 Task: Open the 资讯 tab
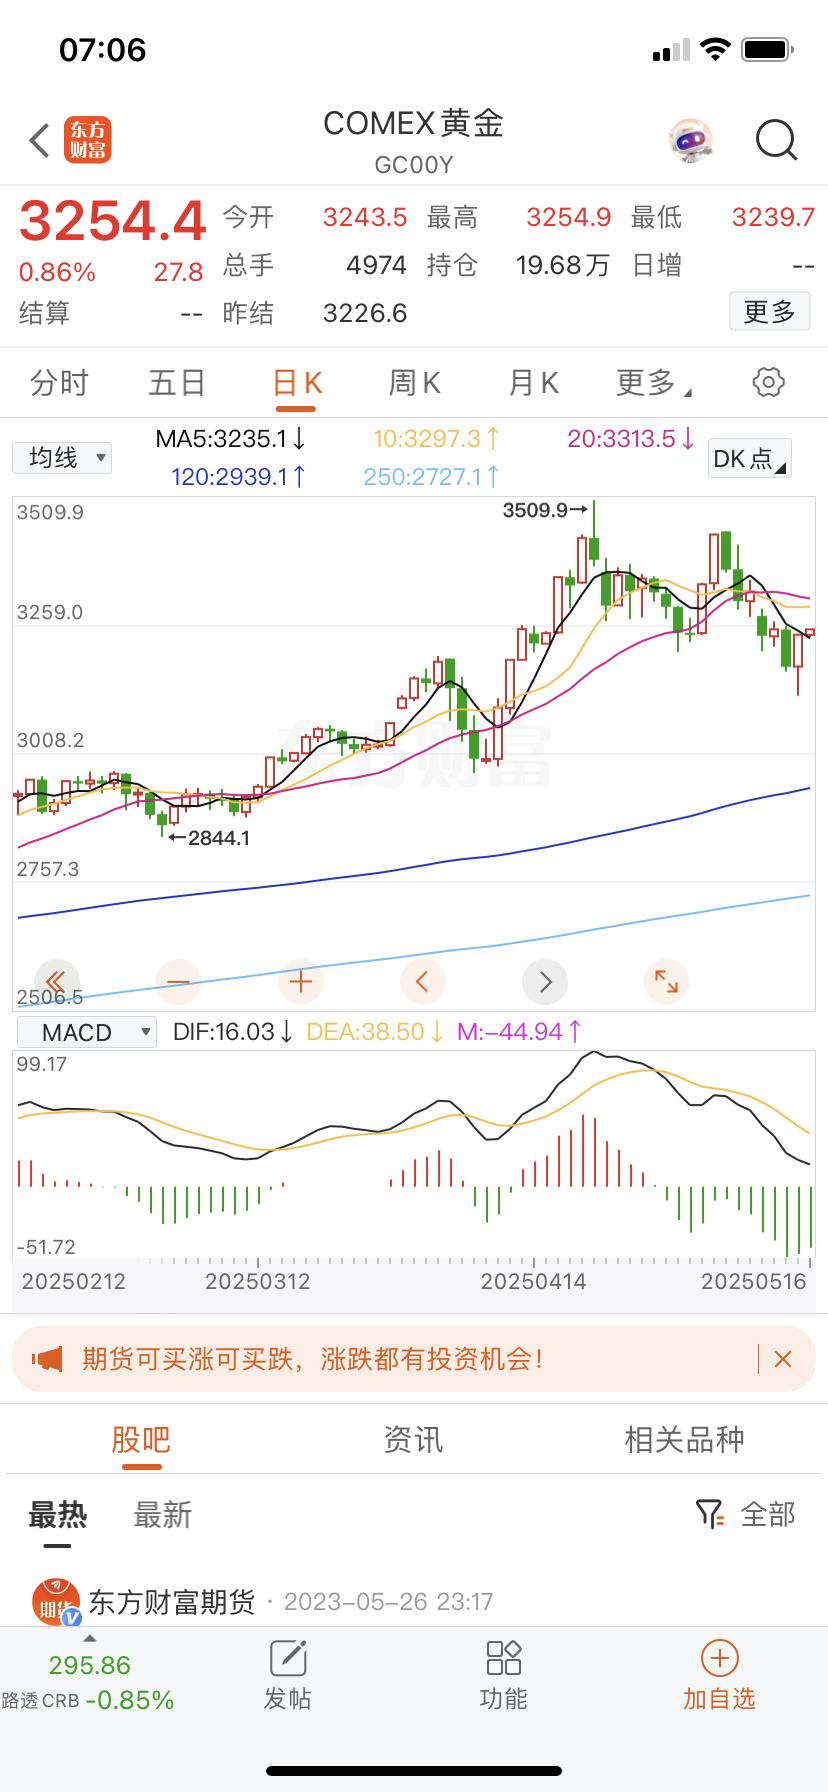413,1440
